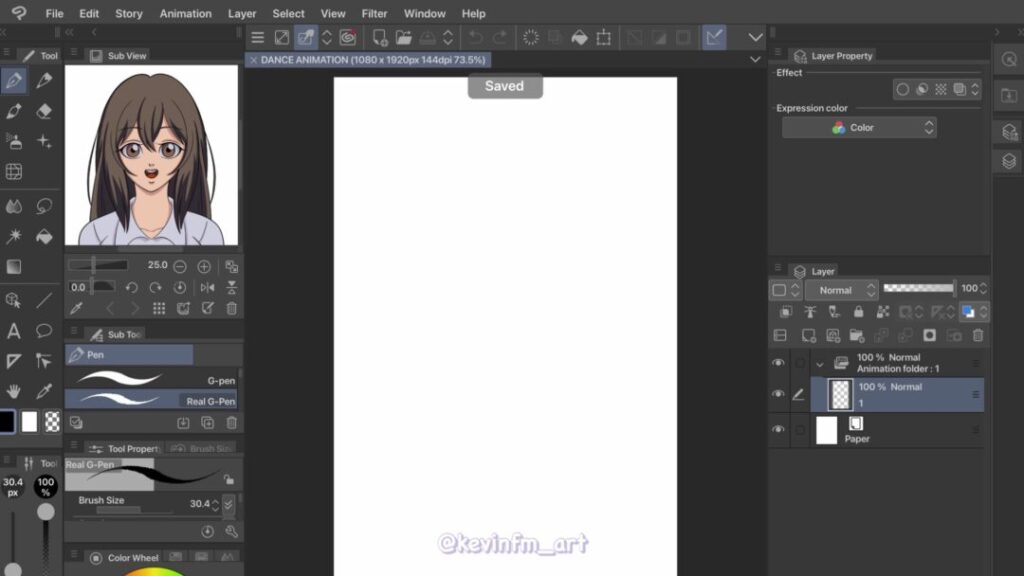Select the white sub color swatch
Viewport: 1024px width, 576px height.
click(29, 422)
